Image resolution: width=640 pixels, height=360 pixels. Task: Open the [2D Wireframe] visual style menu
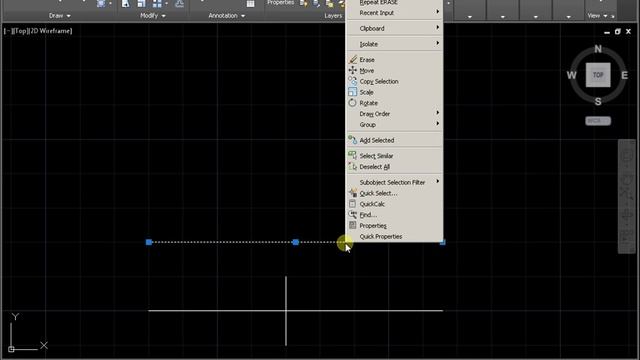(50, 31)
